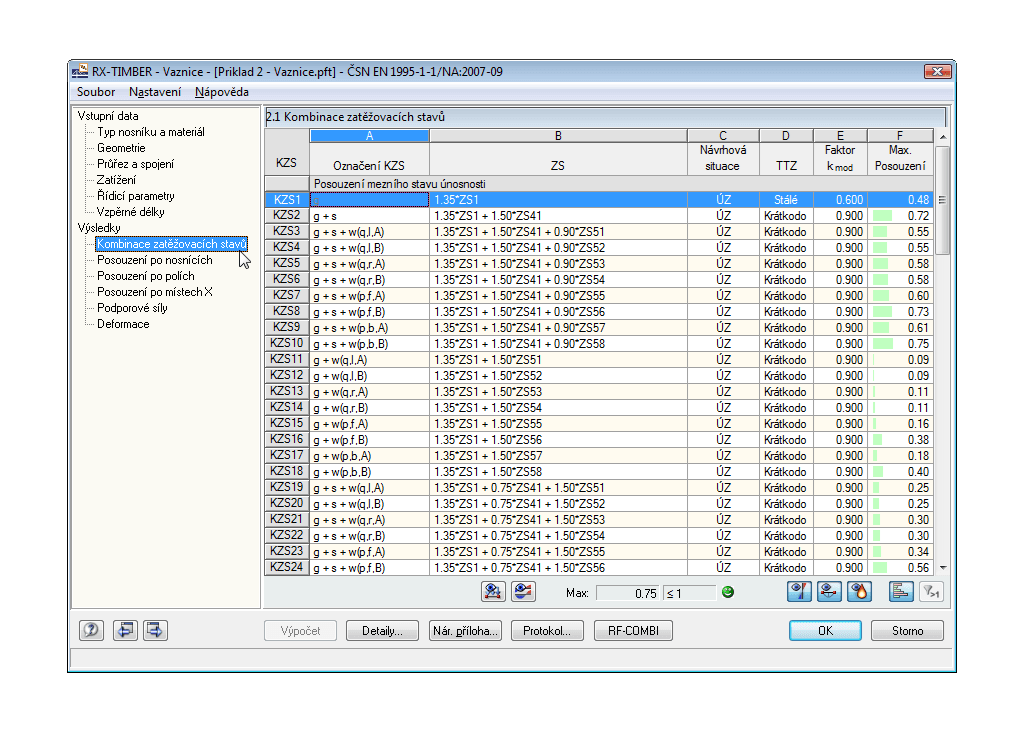Click the table scrollbar down arrow
Viewport: 1024px width, 733px height.
coord(942,568)
